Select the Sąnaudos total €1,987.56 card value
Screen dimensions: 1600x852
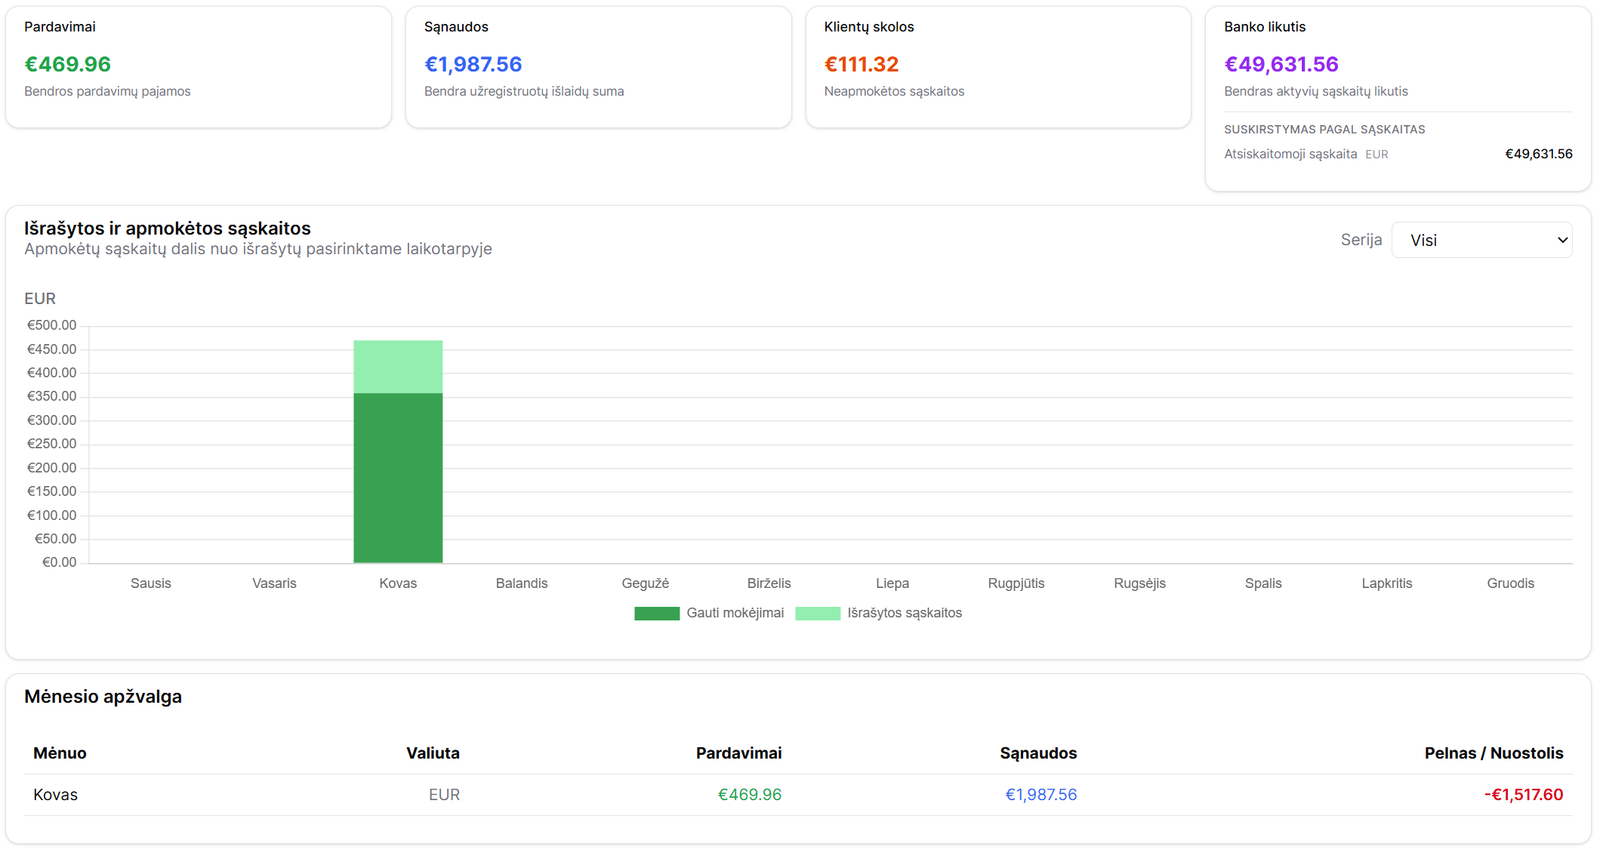click(x=473, y=64)
